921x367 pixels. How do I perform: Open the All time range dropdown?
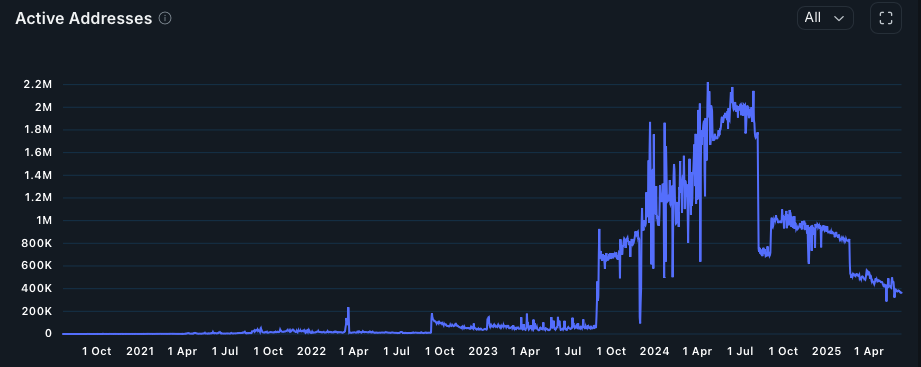[825, 18]
